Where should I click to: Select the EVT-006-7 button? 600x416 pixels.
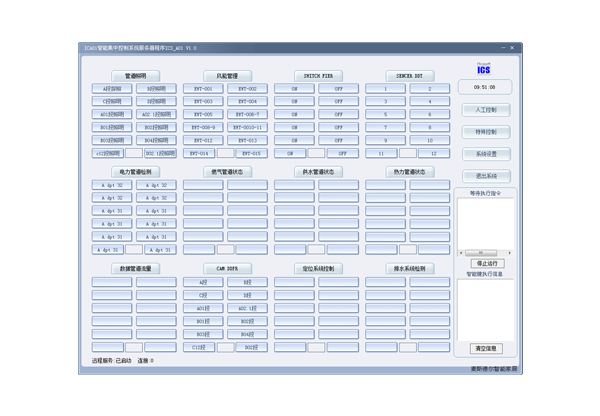[247, 115]
